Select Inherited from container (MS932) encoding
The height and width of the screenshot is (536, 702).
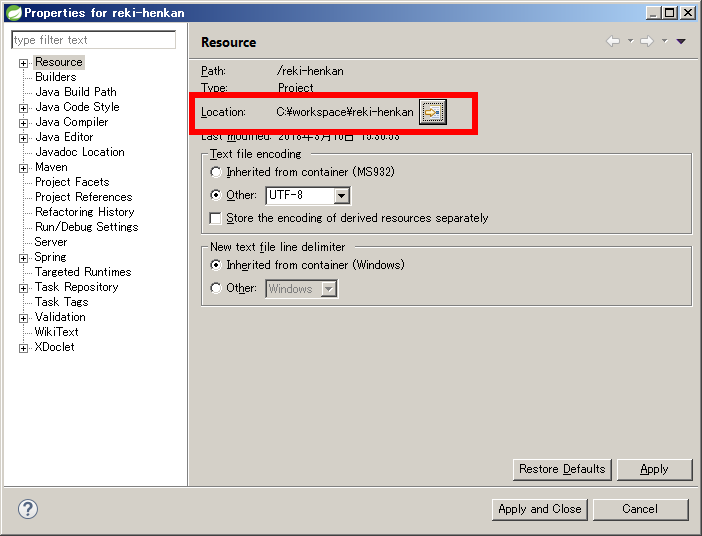coord(216,172)
